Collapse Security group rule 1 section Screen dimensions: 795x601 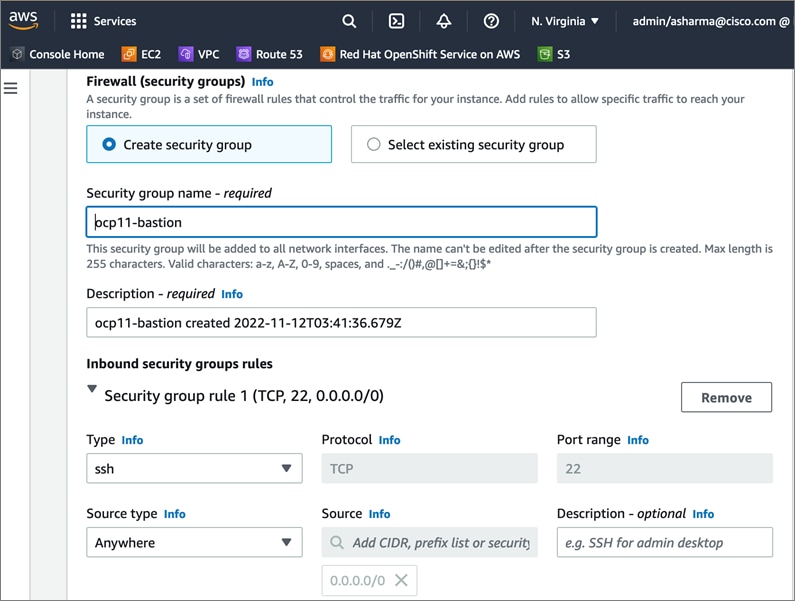point(93,390)
